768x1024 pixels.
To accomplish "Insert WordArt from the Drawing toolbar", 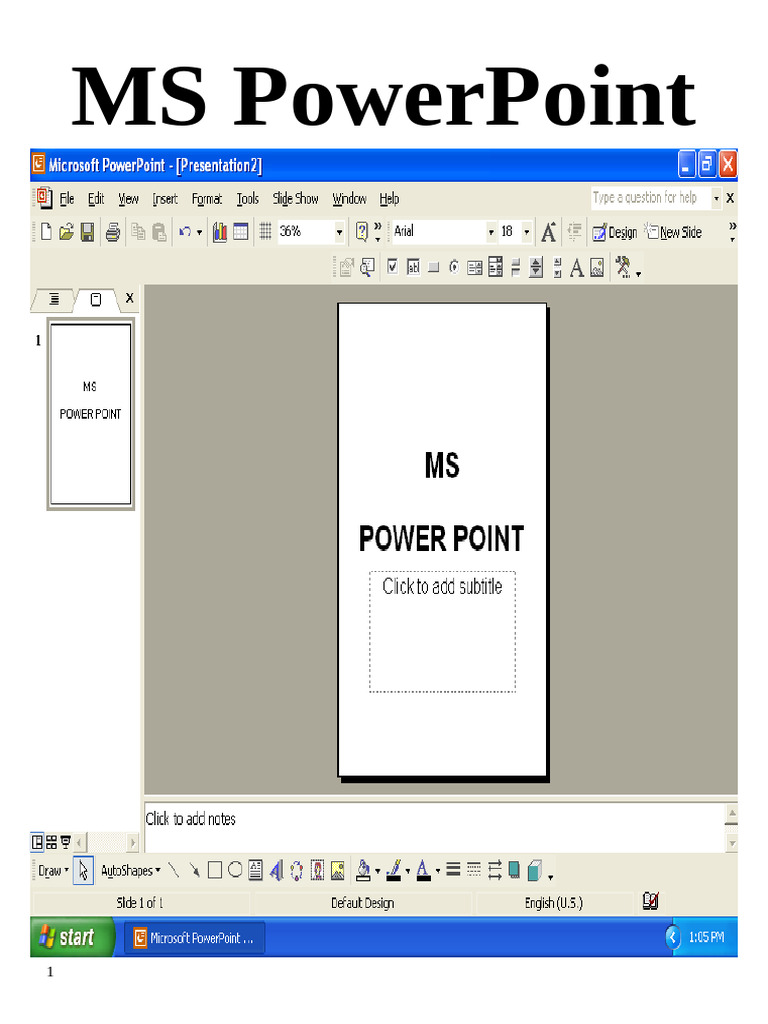I will (277, 870).
